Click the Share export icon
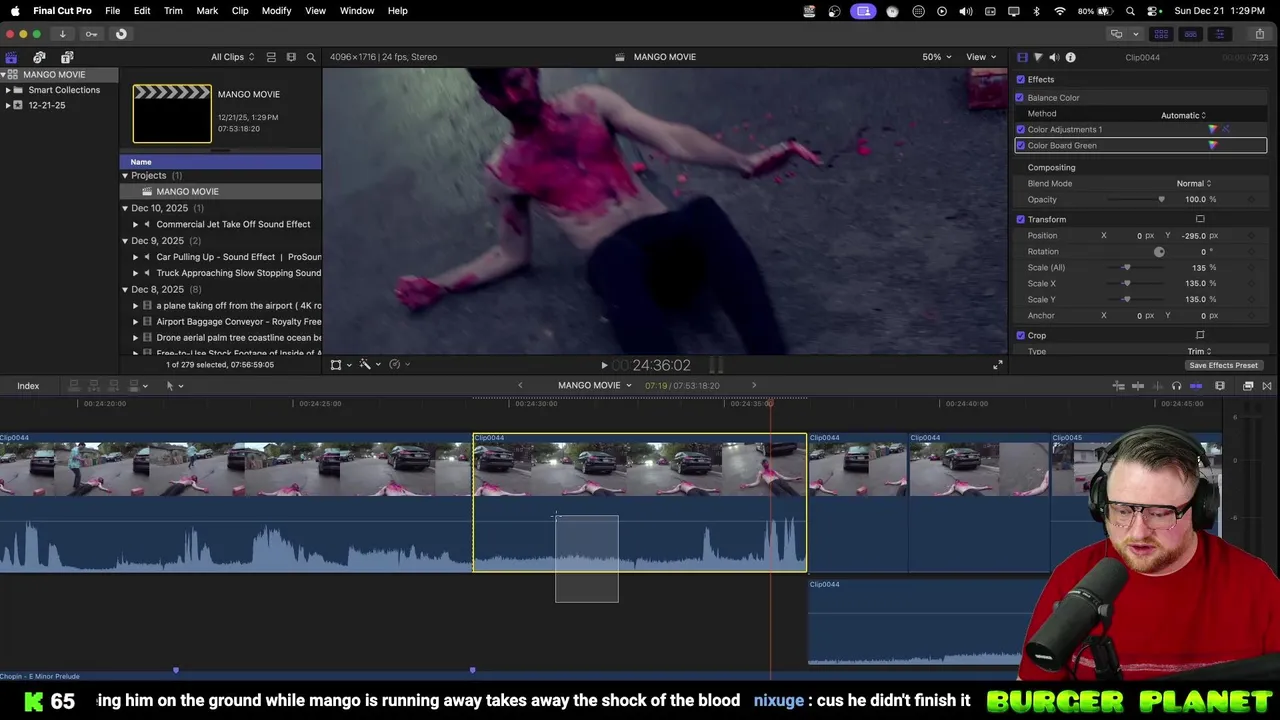The width and height of the screenshot is (1280, 720). [x=1259, y=34]
